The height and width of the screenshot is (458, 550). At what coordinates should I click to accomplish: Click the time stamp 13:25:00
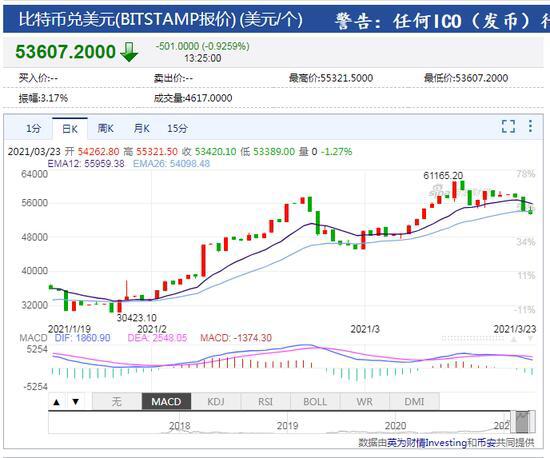click(203, 58)
